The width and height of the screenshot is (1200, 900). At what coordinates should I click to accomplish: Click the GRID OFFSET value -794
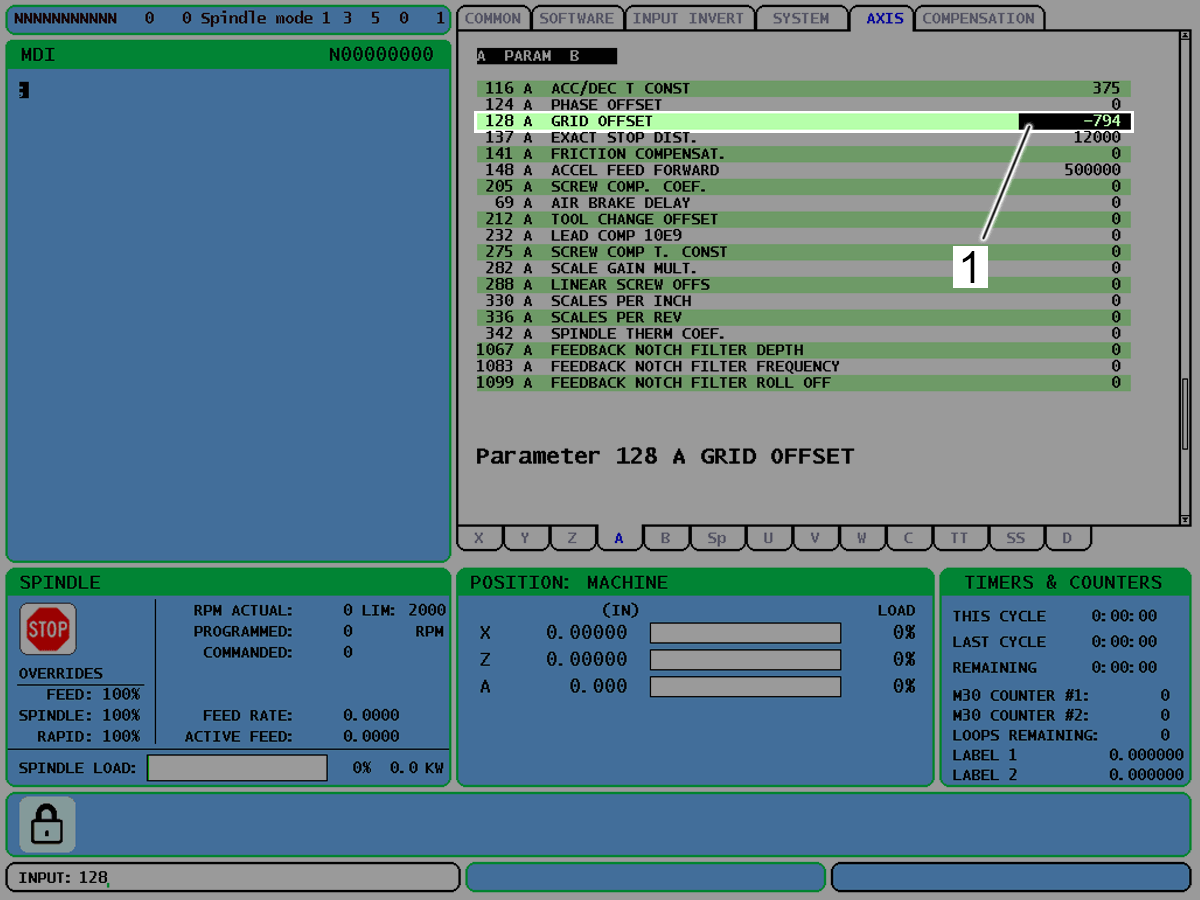tap(1076, 121)
